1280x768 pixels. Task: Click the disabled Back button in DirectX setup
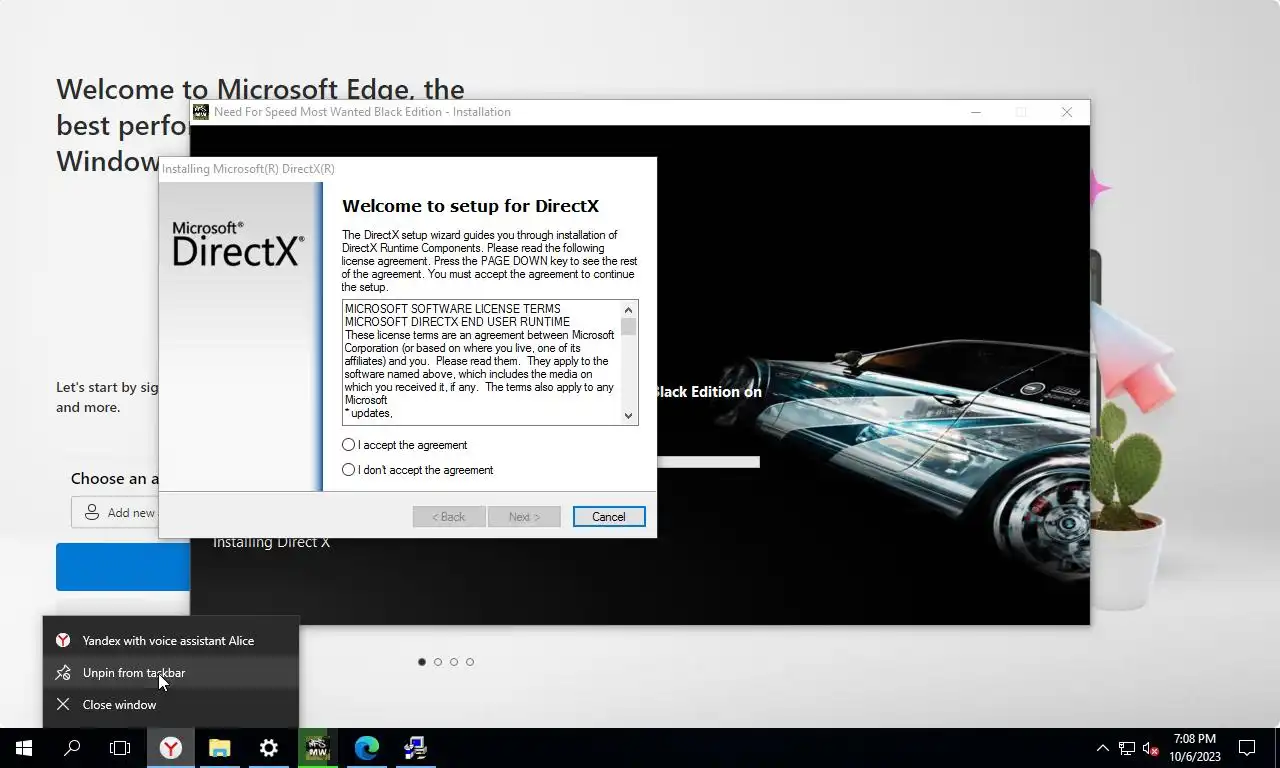pos(449,517)
